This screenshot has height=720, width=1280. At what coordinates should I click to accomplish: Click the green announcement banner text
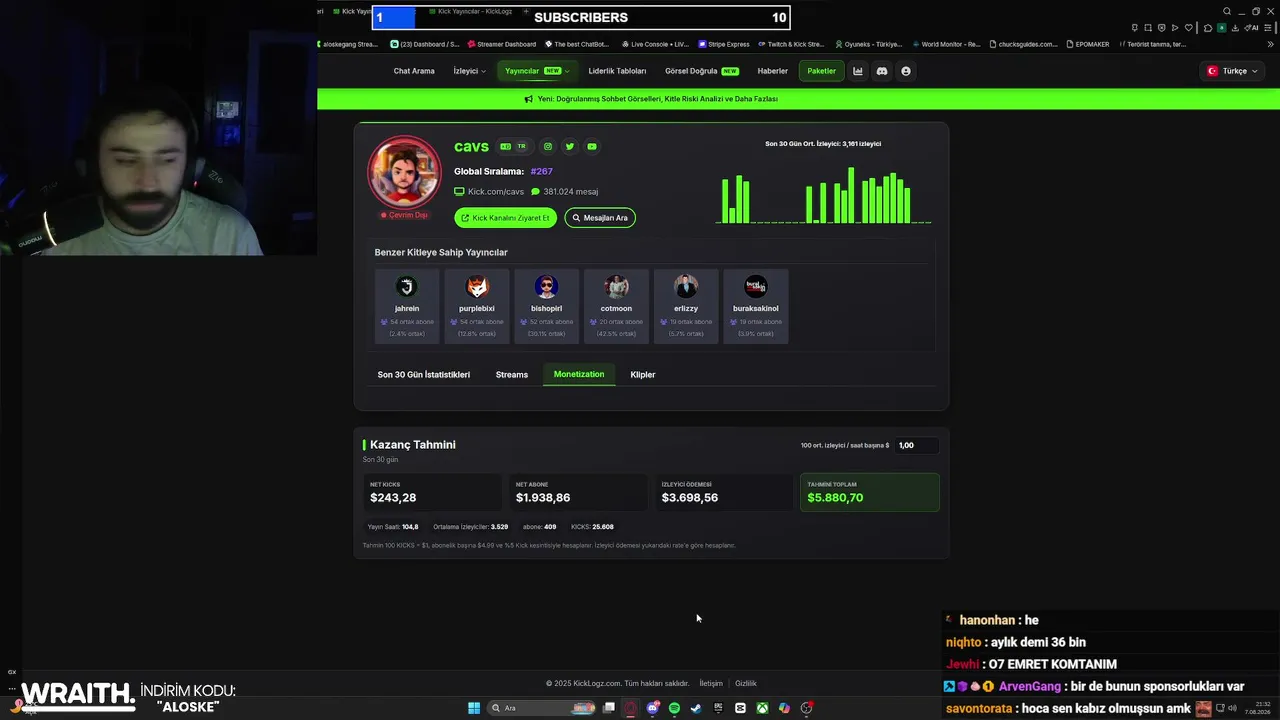tap(658, 99)
